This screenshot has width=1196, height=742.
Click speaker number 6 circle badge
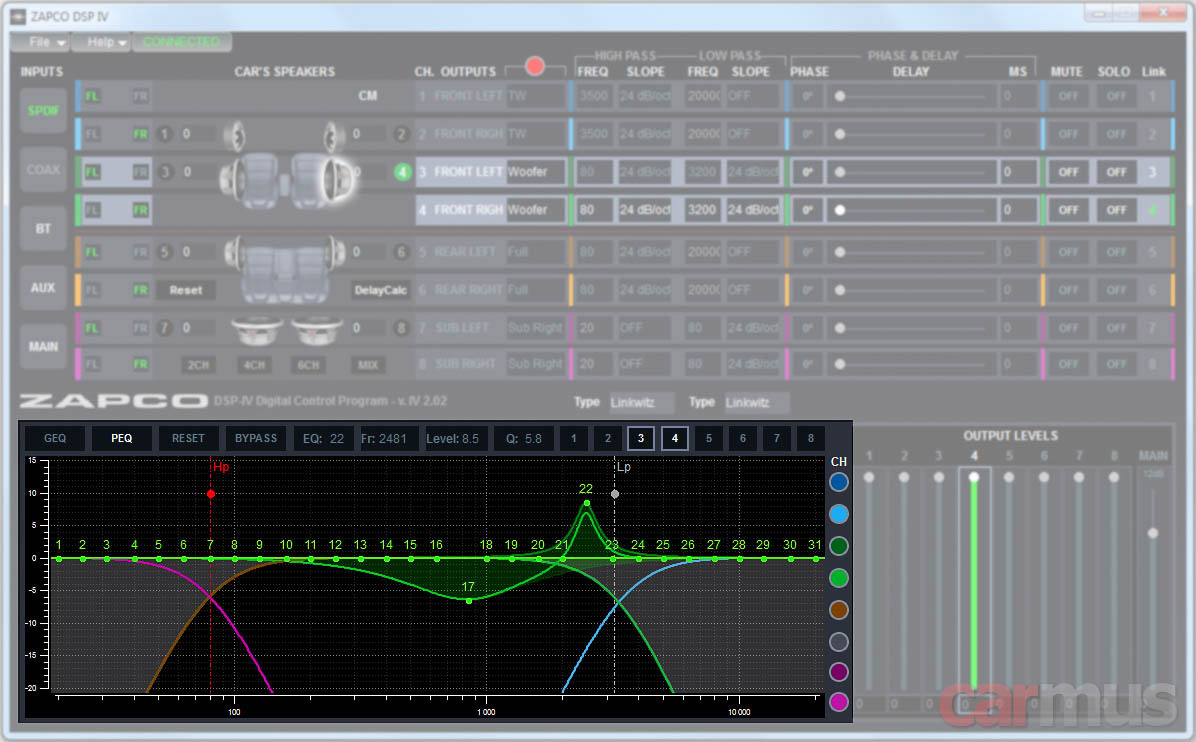pyautogui.click(x=401, y=252)
